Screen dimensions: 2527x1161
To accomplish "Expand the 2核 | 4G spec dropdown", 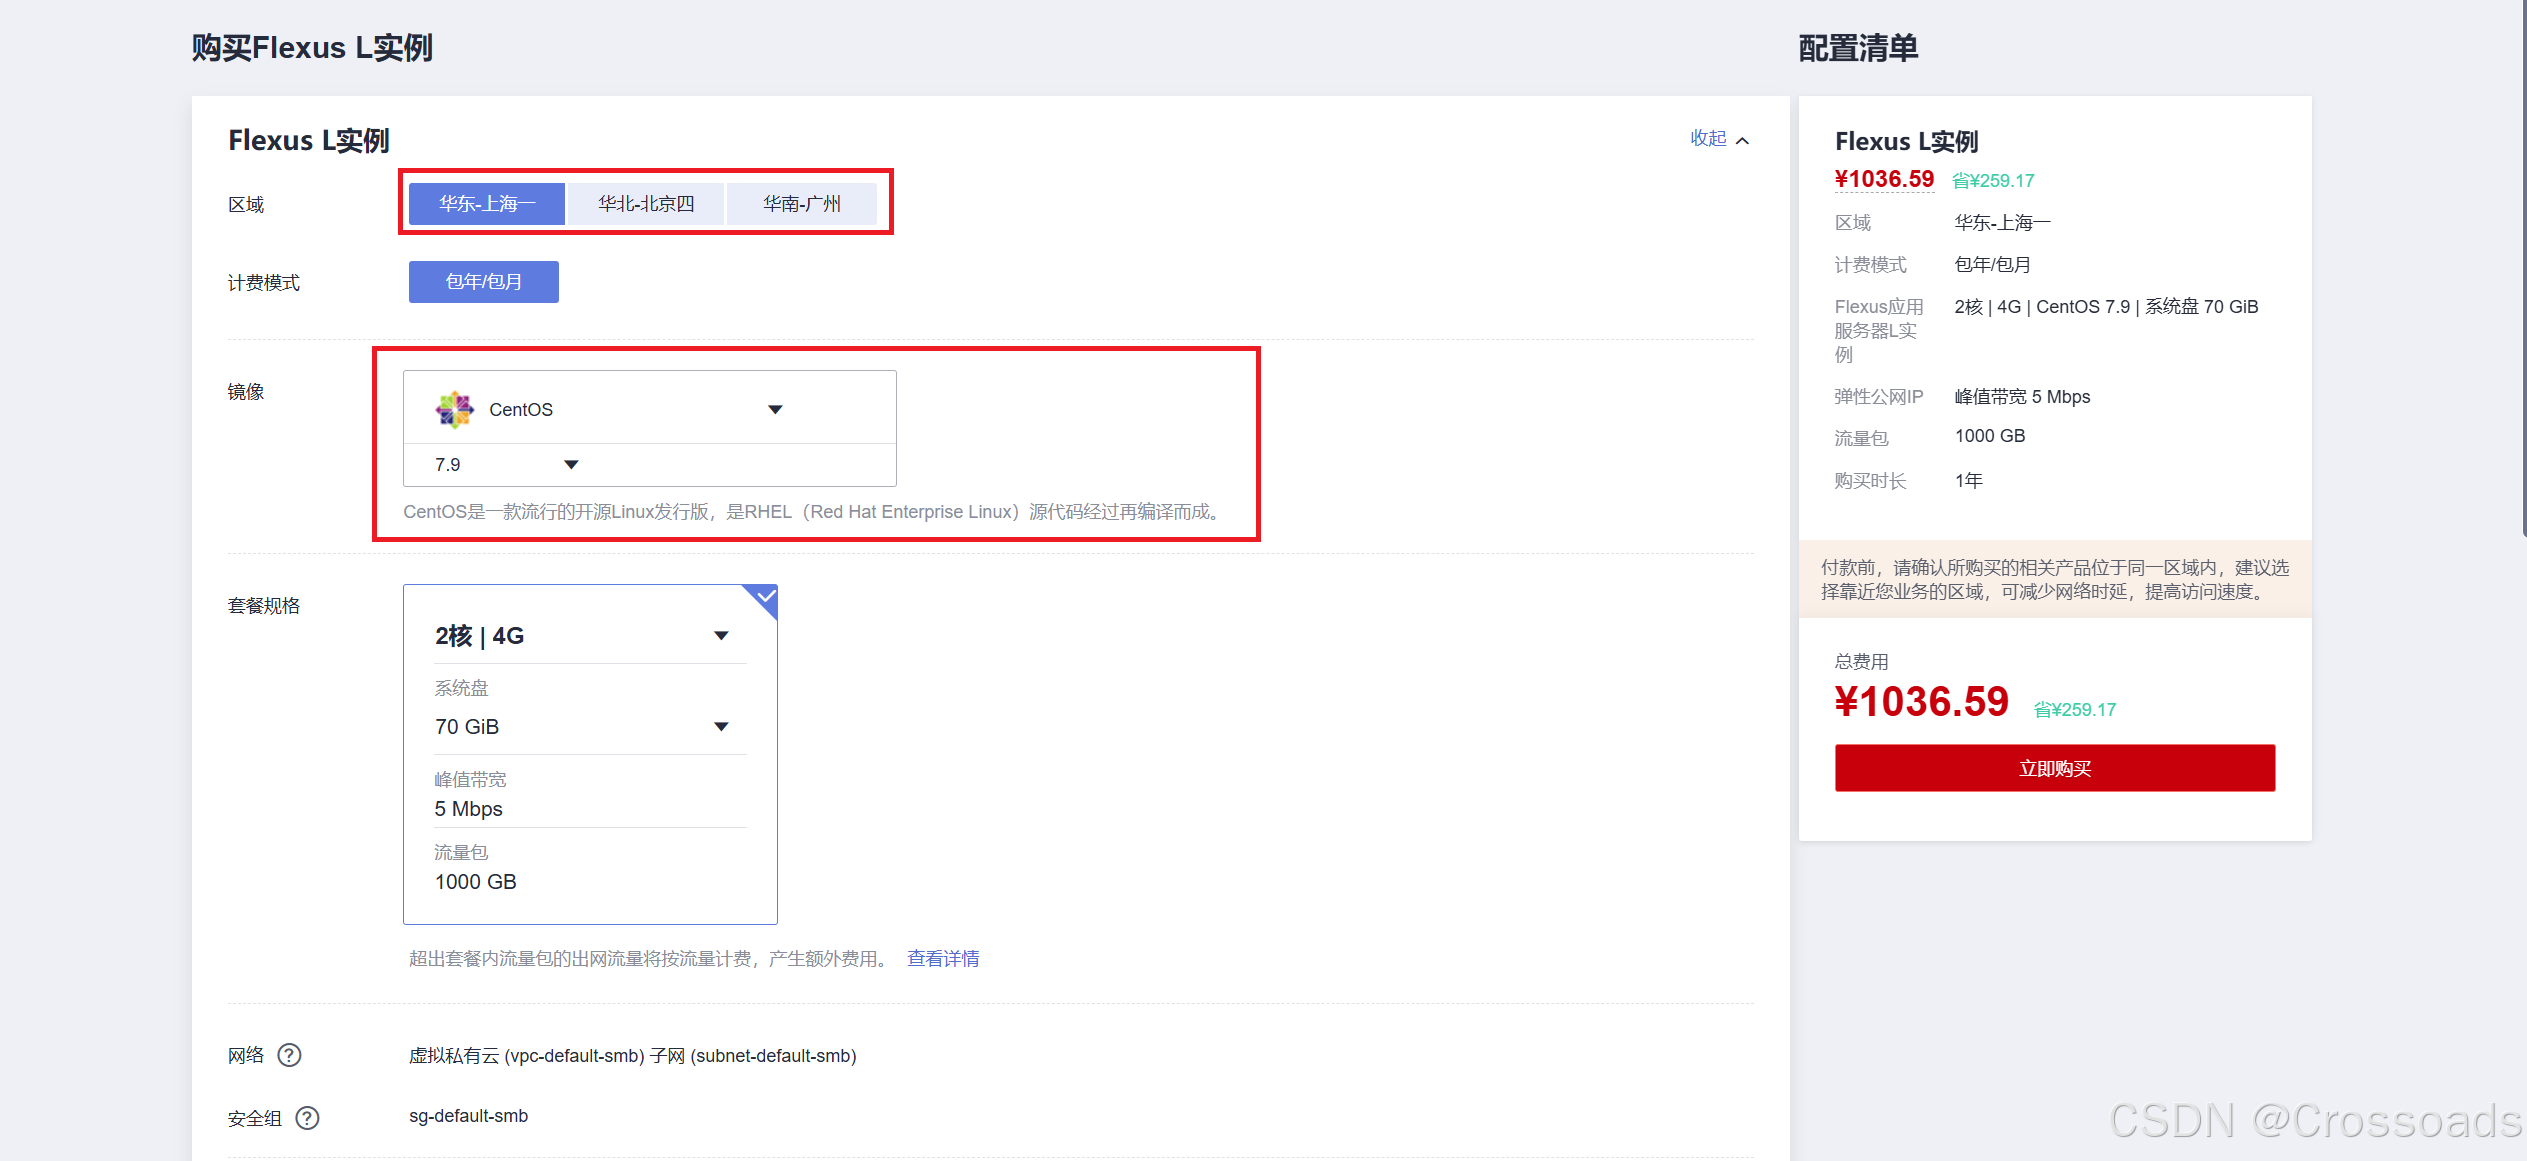I will (721, 636).
